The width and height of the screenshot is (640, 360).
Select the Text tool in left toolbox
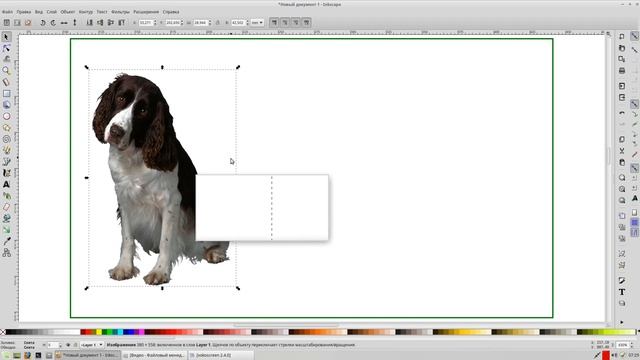coord(7,184)
